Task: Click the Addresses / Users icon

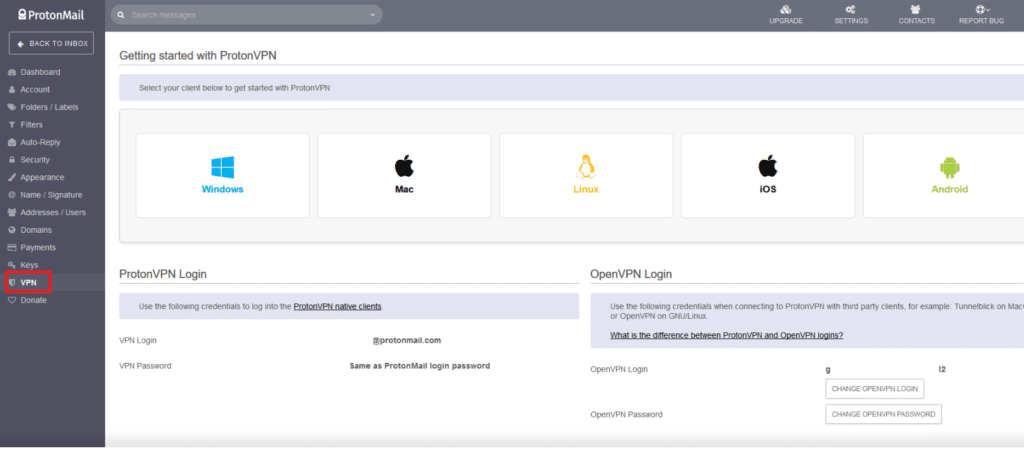Action: [x=12, y=212]
